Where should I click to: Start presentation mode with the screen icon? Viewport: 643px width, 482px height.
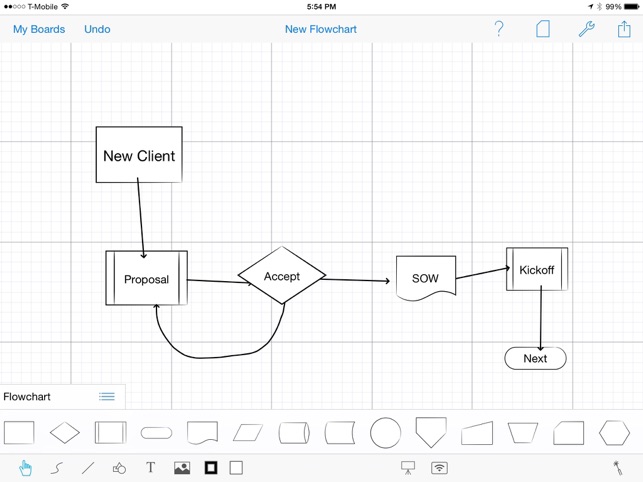coord(408,468)
